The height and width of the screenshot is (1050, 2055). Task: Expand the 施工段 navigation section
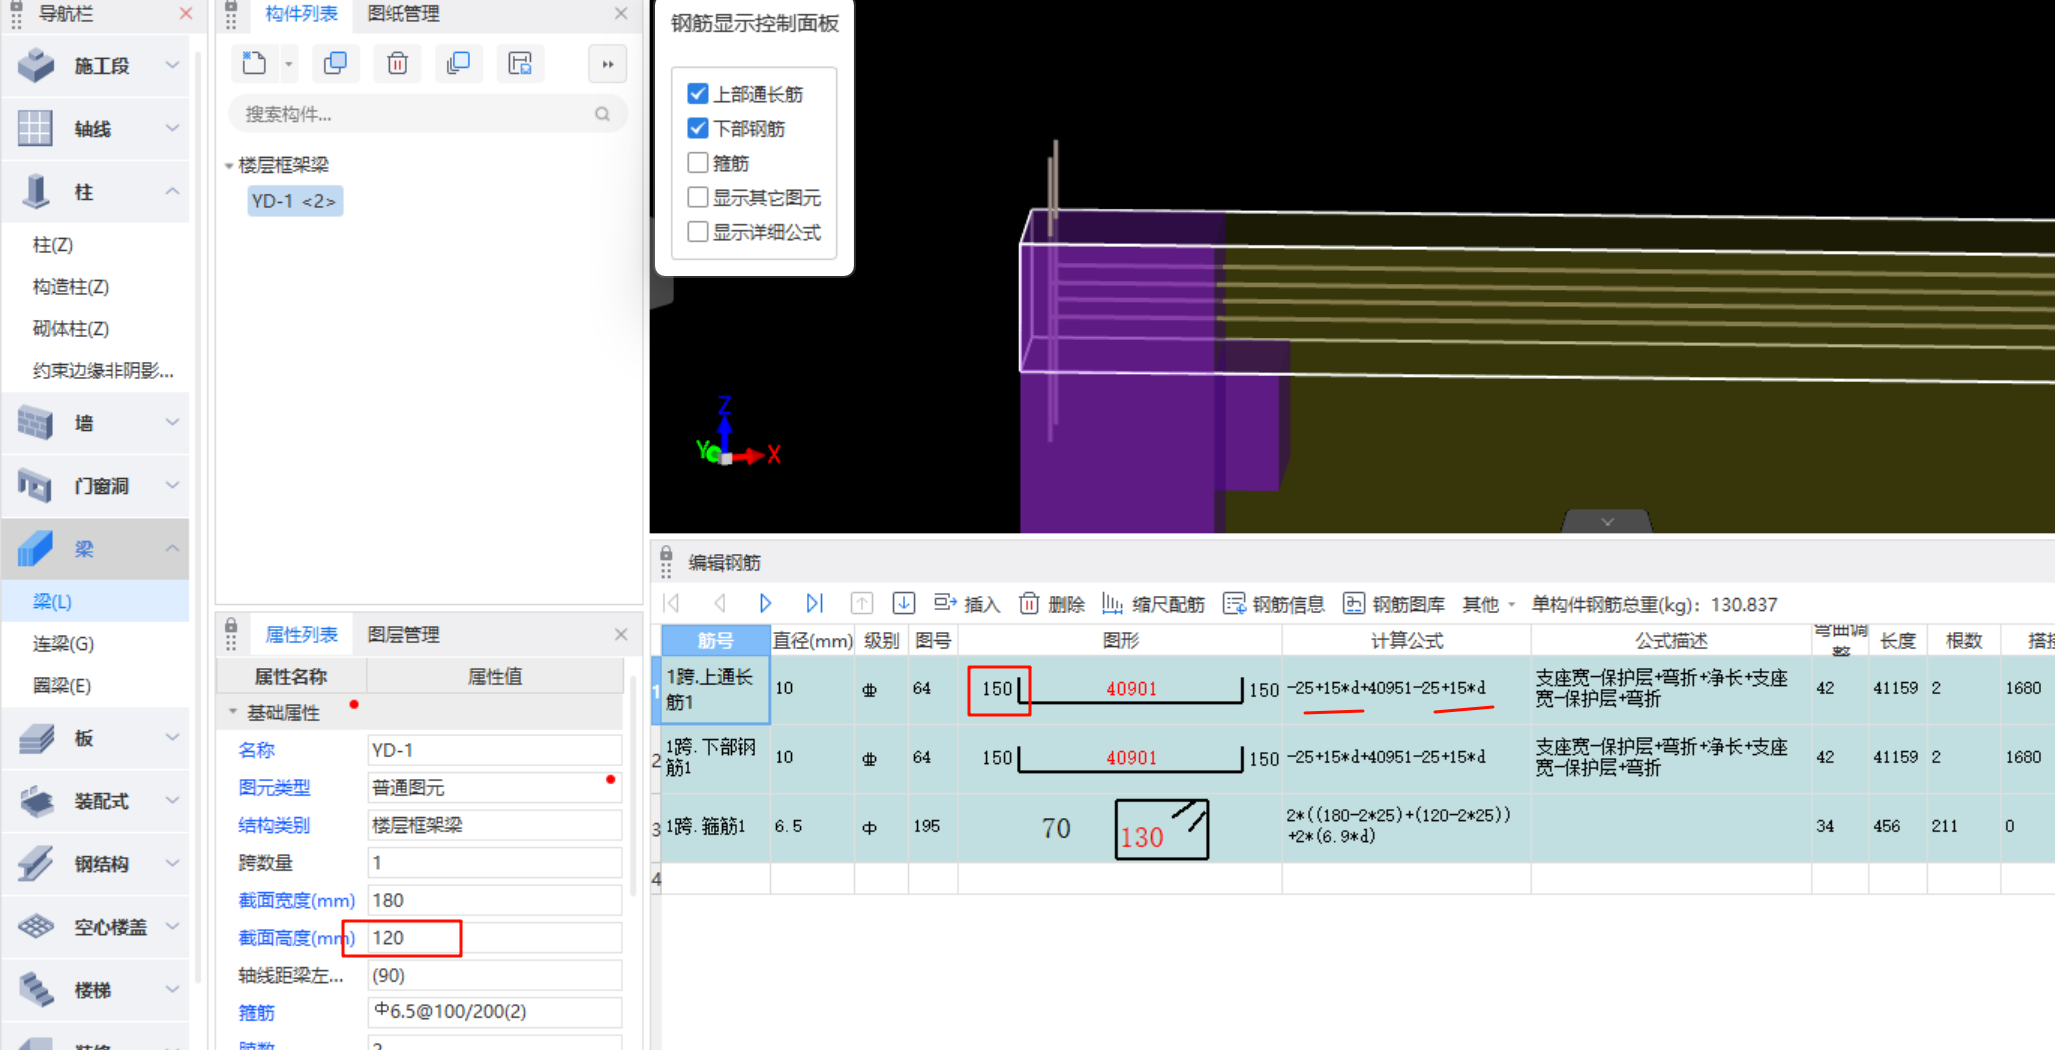172,65
